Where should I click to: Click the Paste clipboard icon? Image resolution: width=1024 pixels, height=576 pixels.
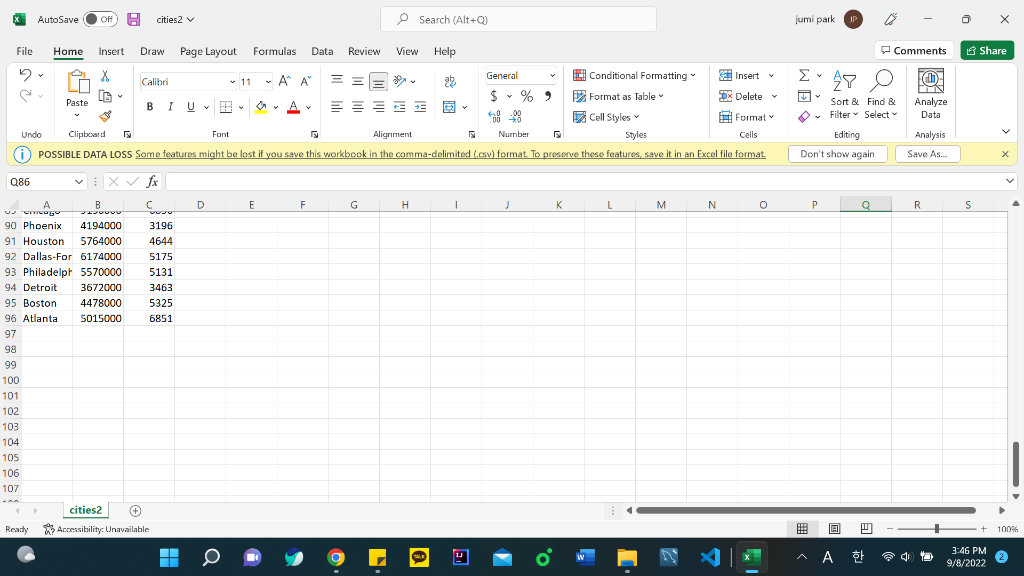pyautogui.click(x=77, y=84)
